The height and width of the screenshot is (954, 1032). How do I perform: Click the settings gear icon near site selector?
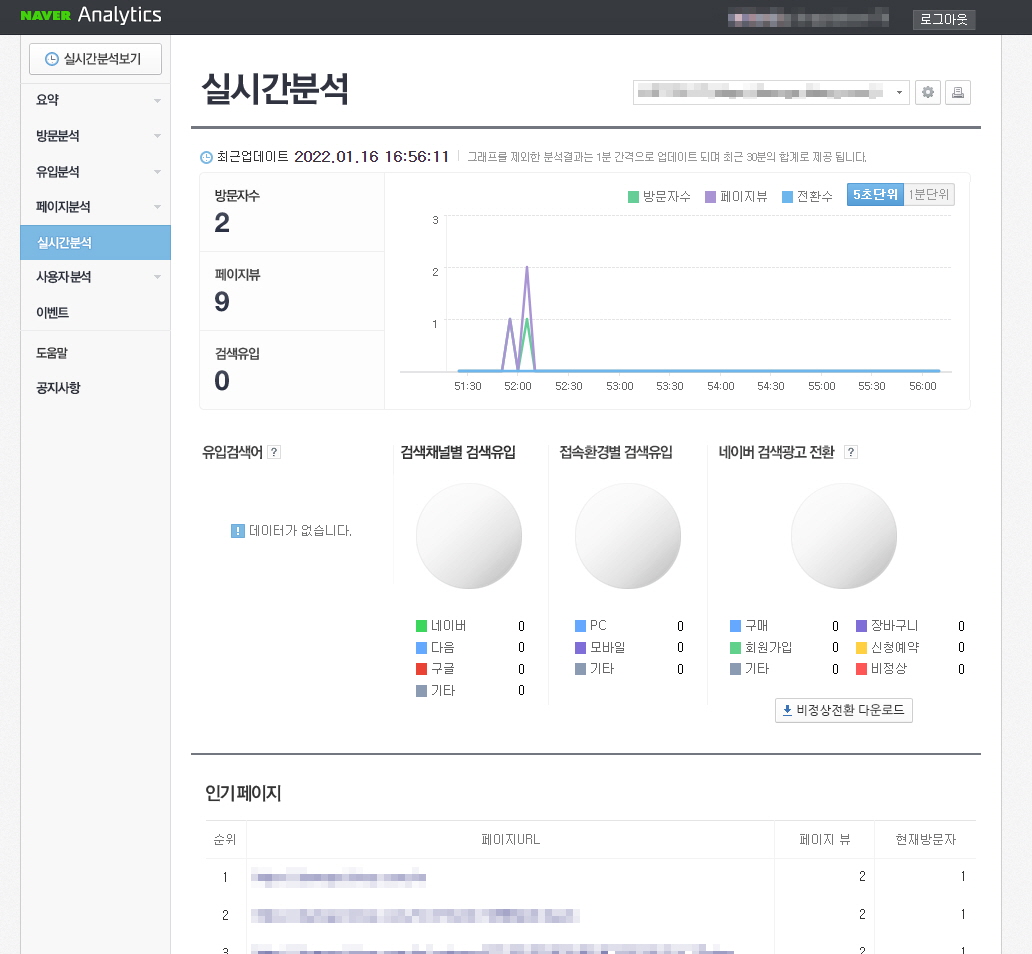point(928,92)
